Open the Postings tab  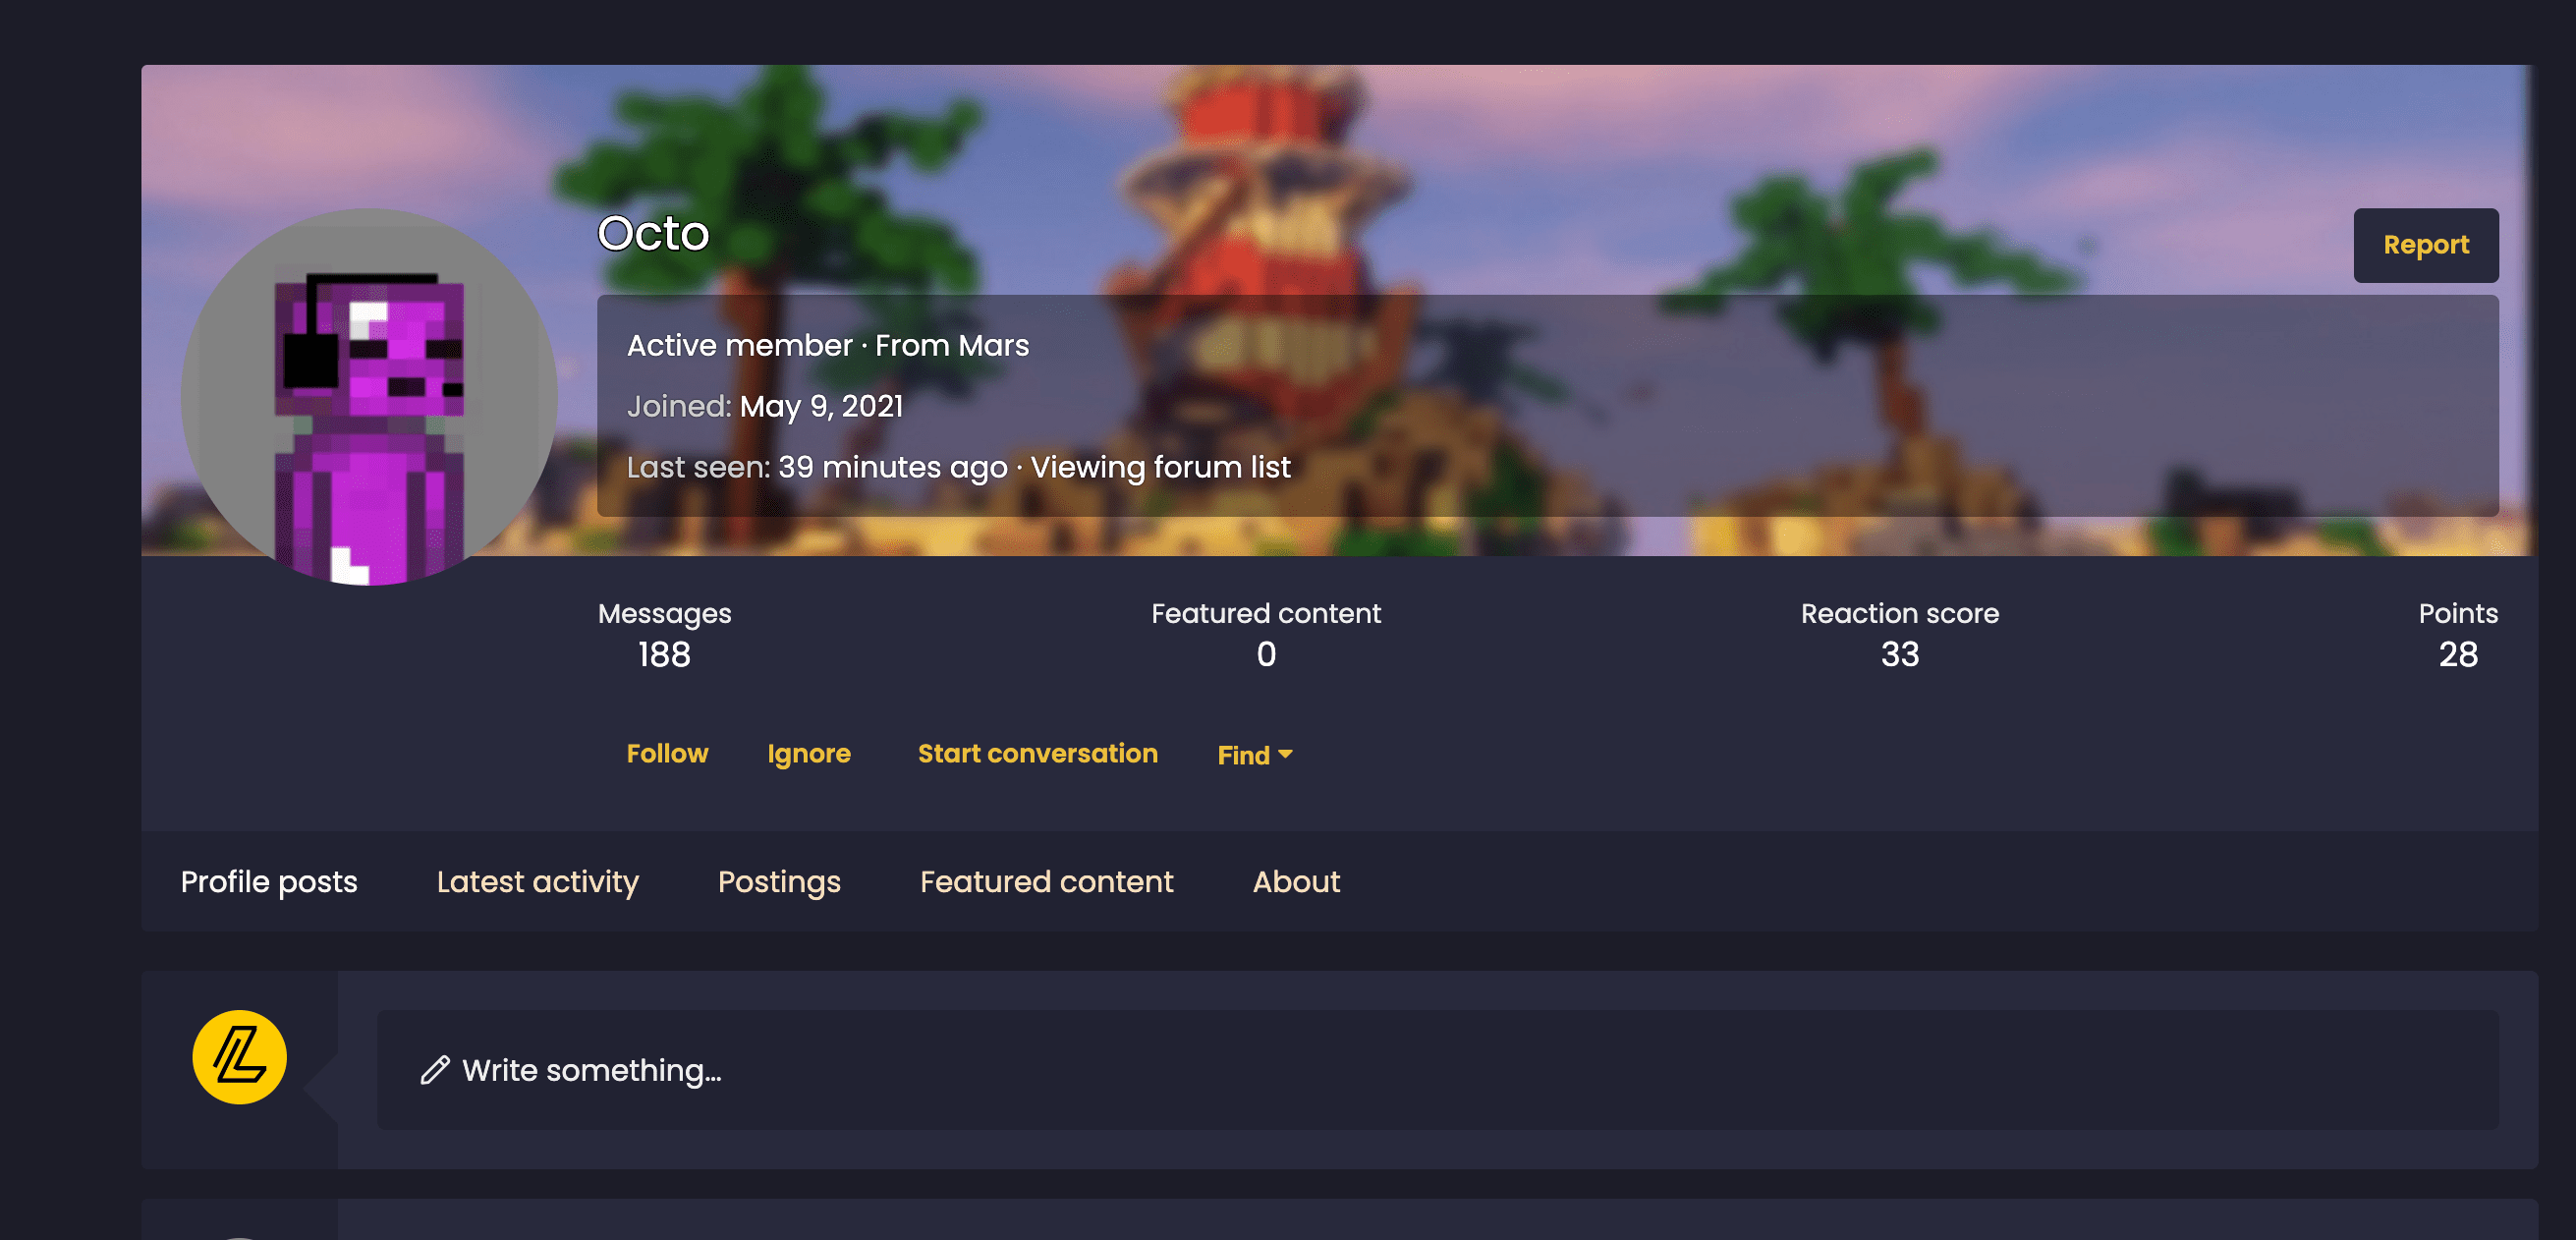(x=779, y=881)
